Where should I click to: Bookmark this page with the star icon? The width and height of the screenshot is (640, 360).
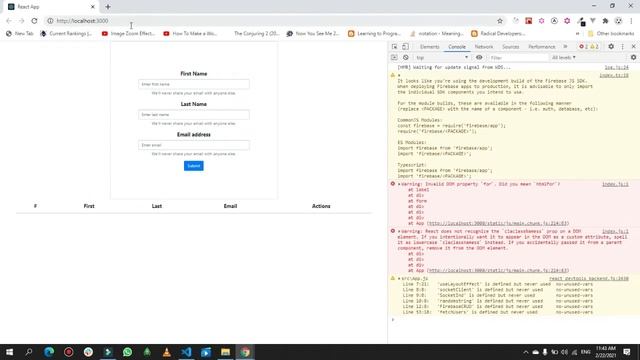pyautogui.click(x=500, y=21)
